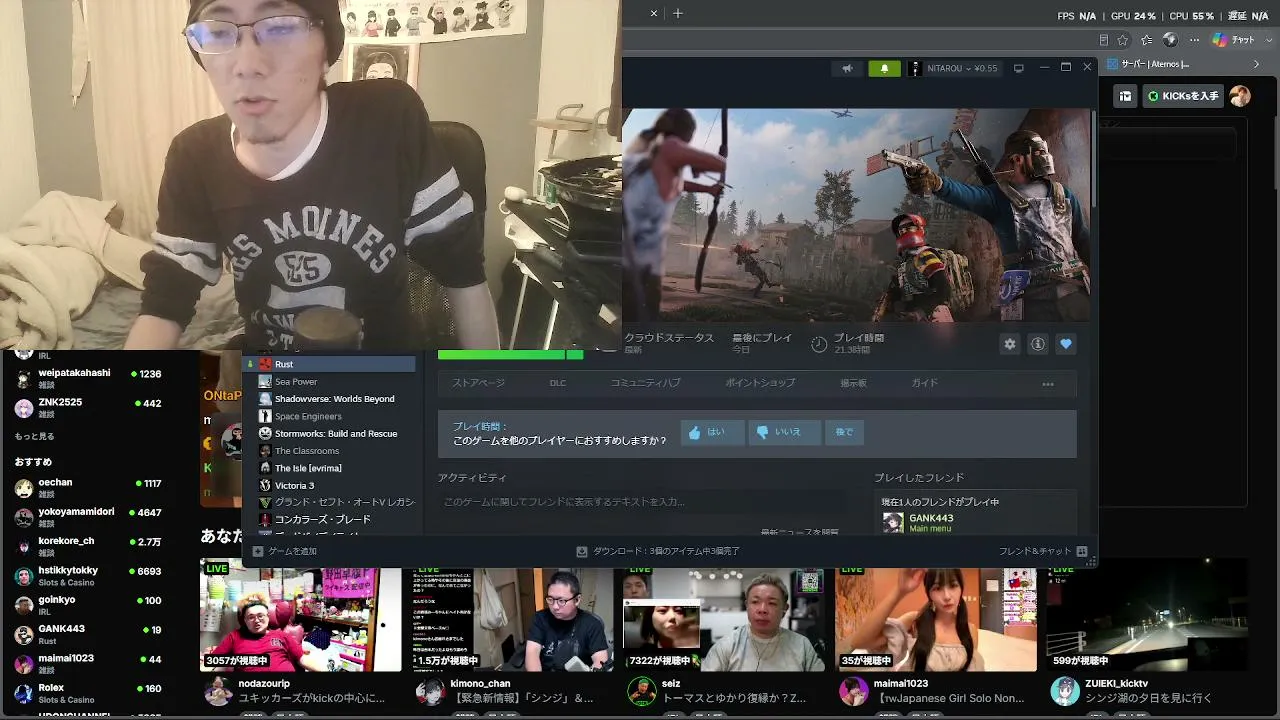Open the DLC tab
The height and width of the screenshot is (720, 1280).
(x=558, y=383)
